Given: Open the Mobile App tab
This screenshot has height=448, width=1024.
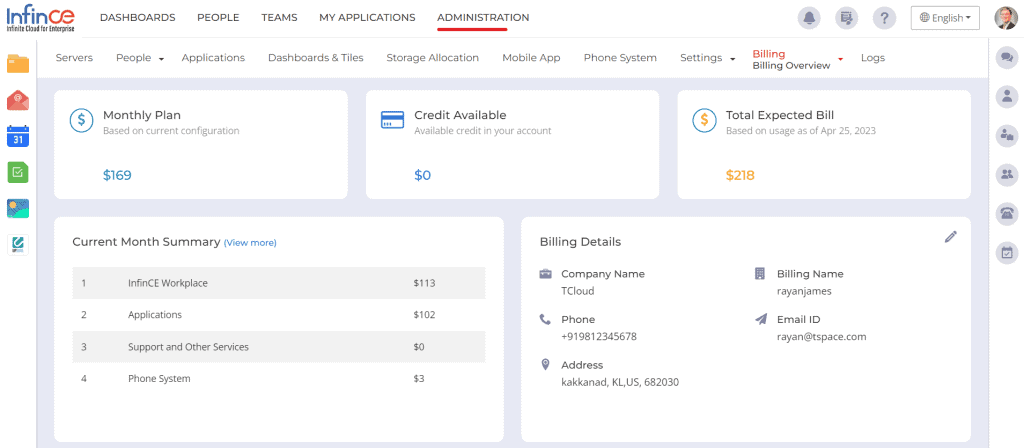Looking at the screenshot, I should (531, 57).
